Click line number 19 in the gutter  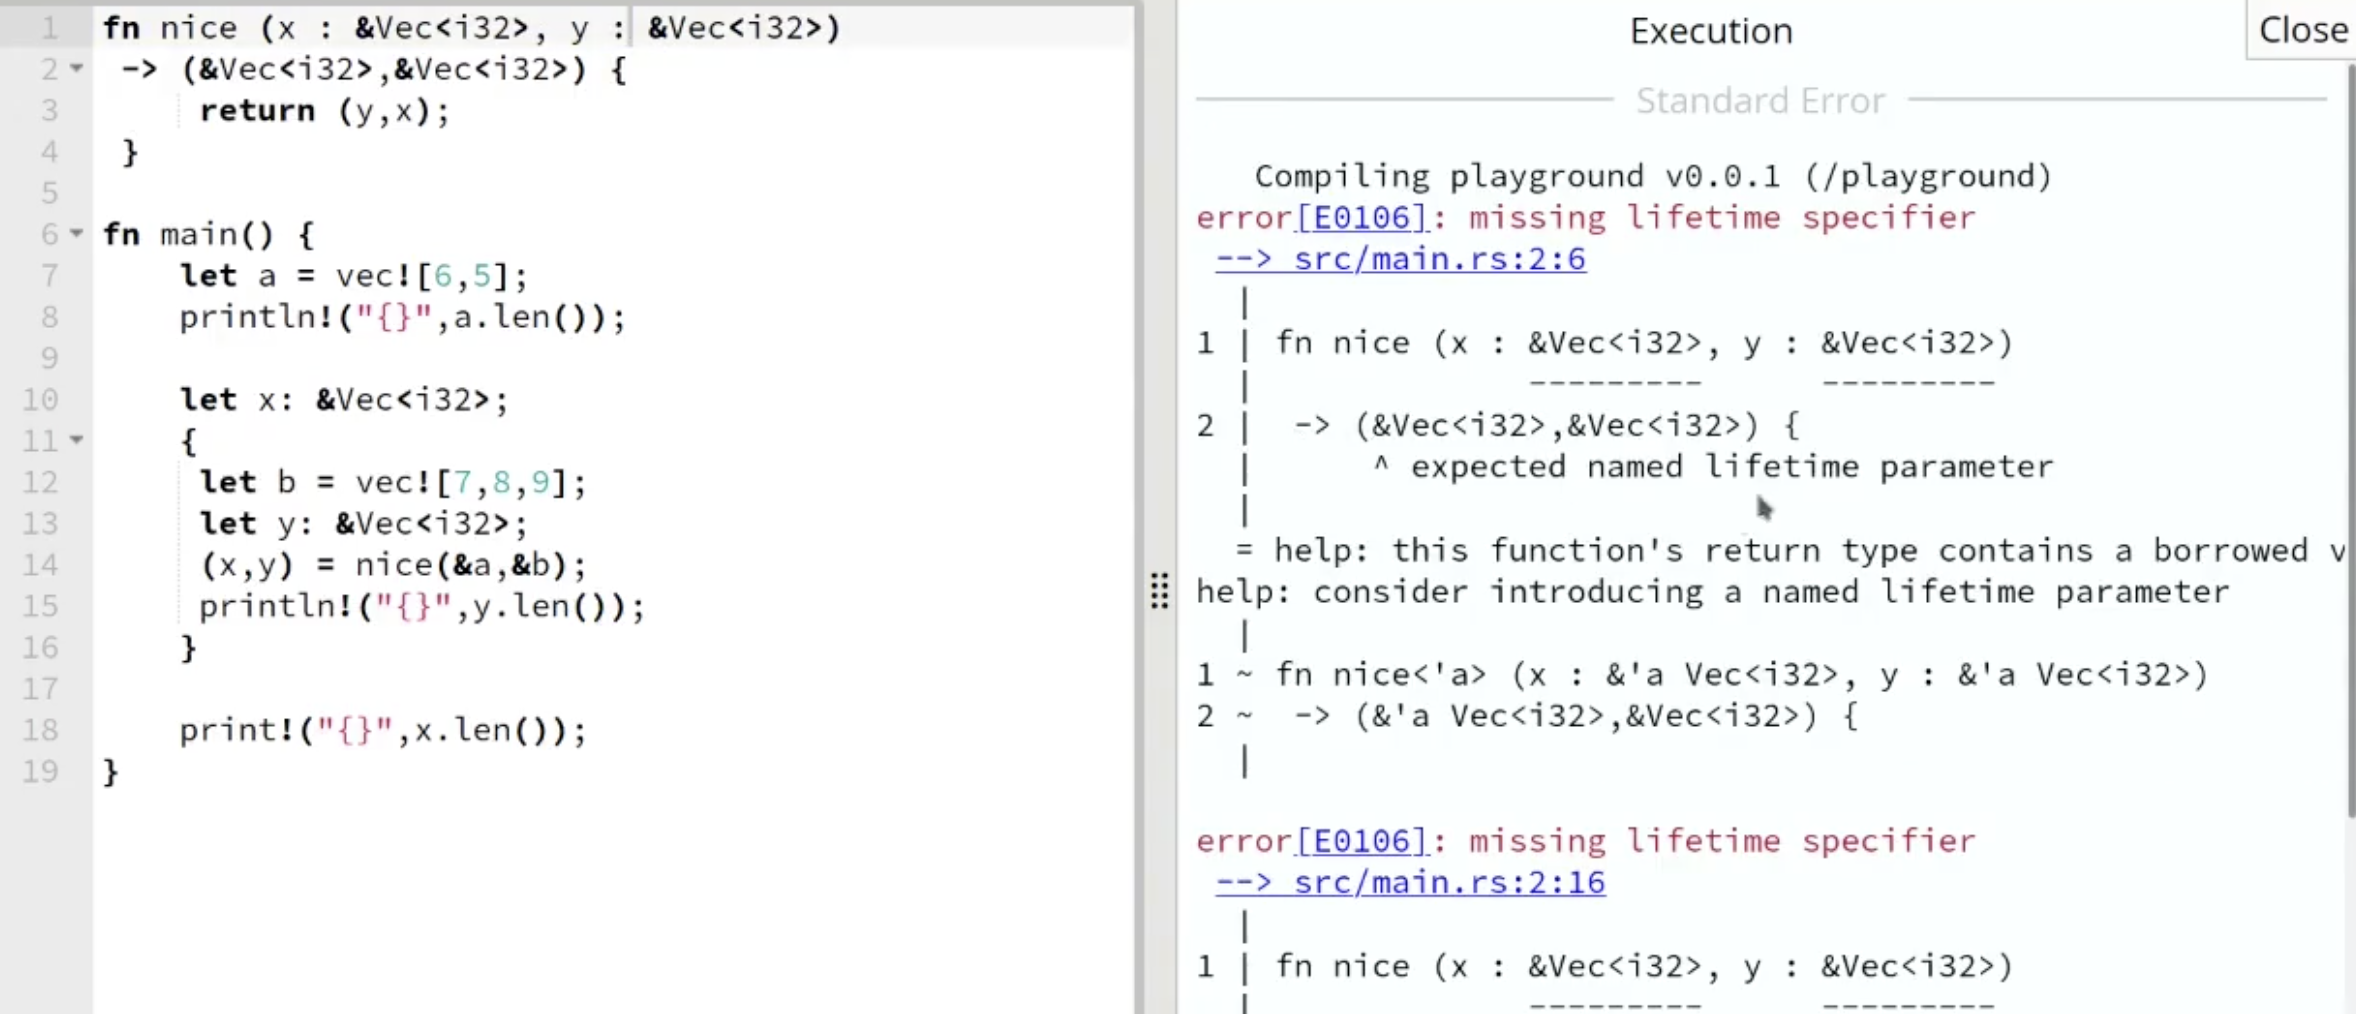click(40, 771)
